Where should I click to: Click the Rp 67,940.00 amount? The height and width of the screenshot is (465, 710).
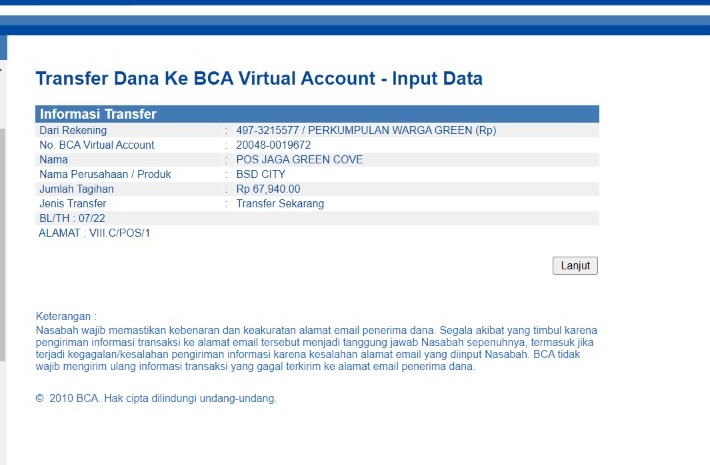click(268, 188)
